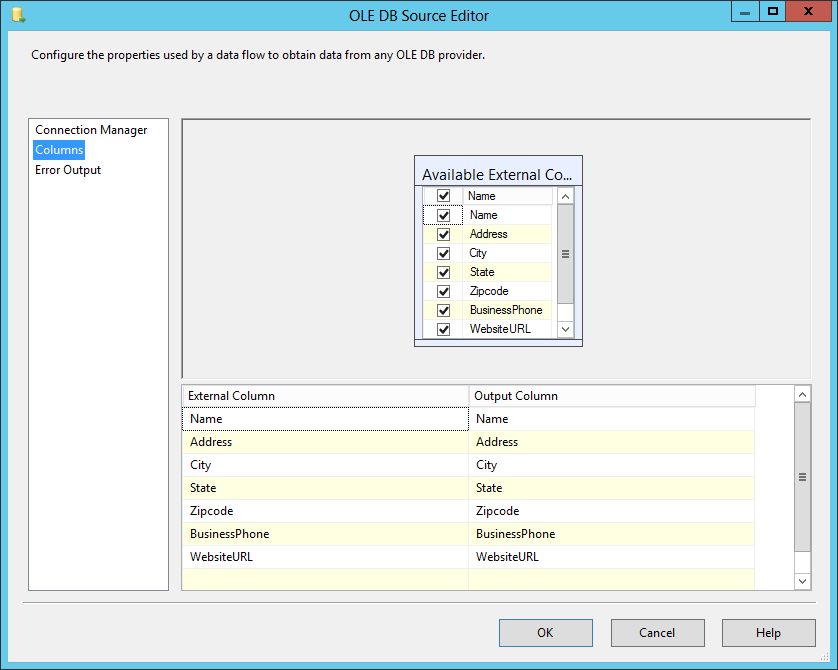Toggle the City column selection
Screen dimensions: 838x670
442,252
